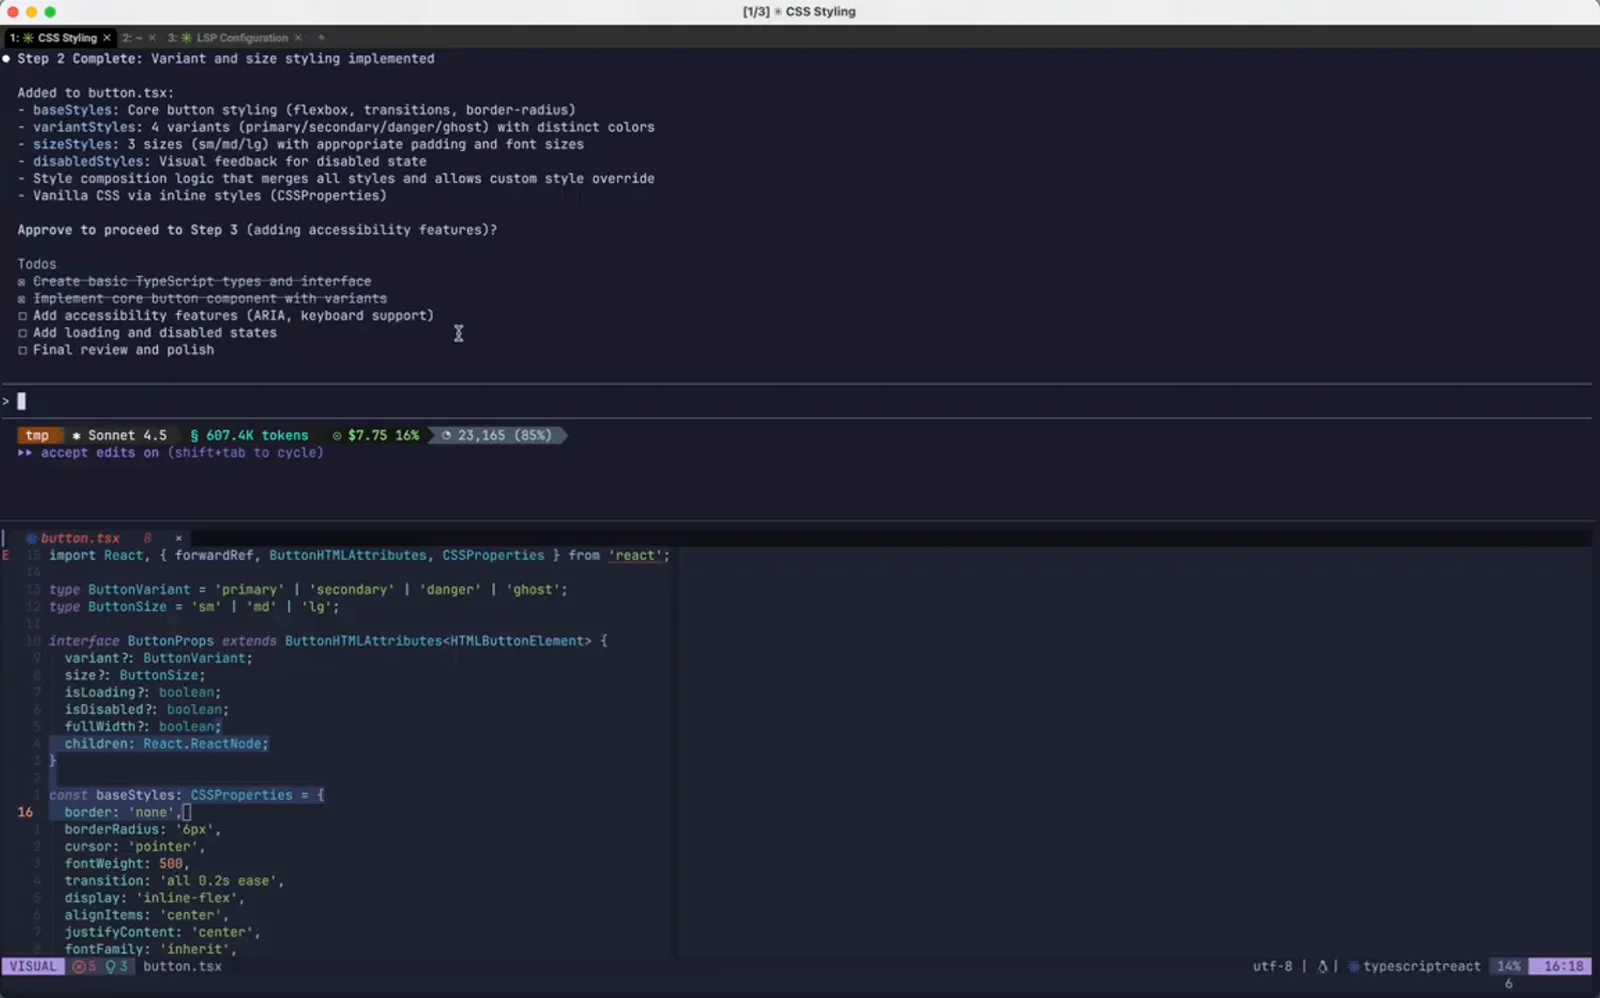Click the double-arrow icon before accept edits
The width and height of the screenshot is (1600, 998).
tap(25, 453)
